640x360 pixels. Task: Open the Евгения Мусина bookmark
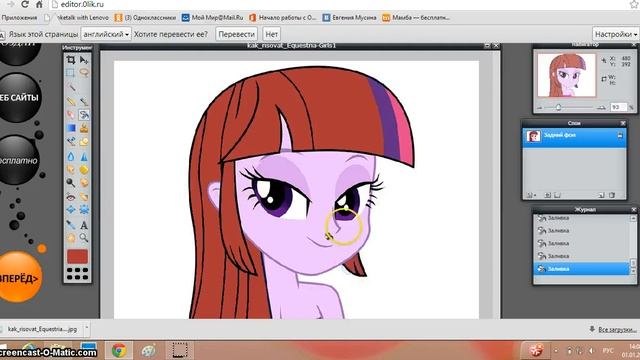point(349,18)
